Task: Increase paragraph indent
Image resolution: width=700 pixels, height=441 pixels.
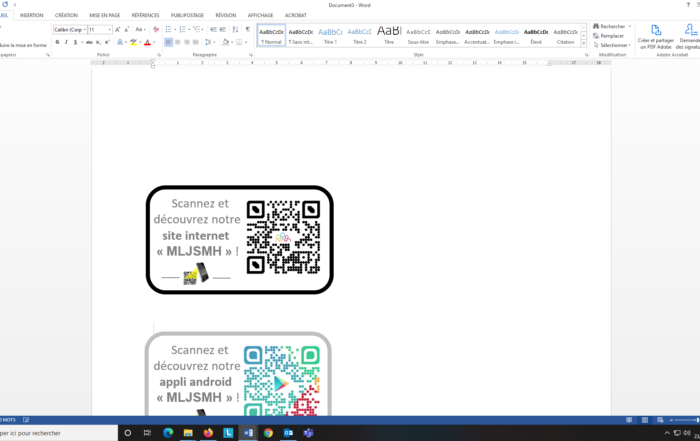Action: click(222, 29)
